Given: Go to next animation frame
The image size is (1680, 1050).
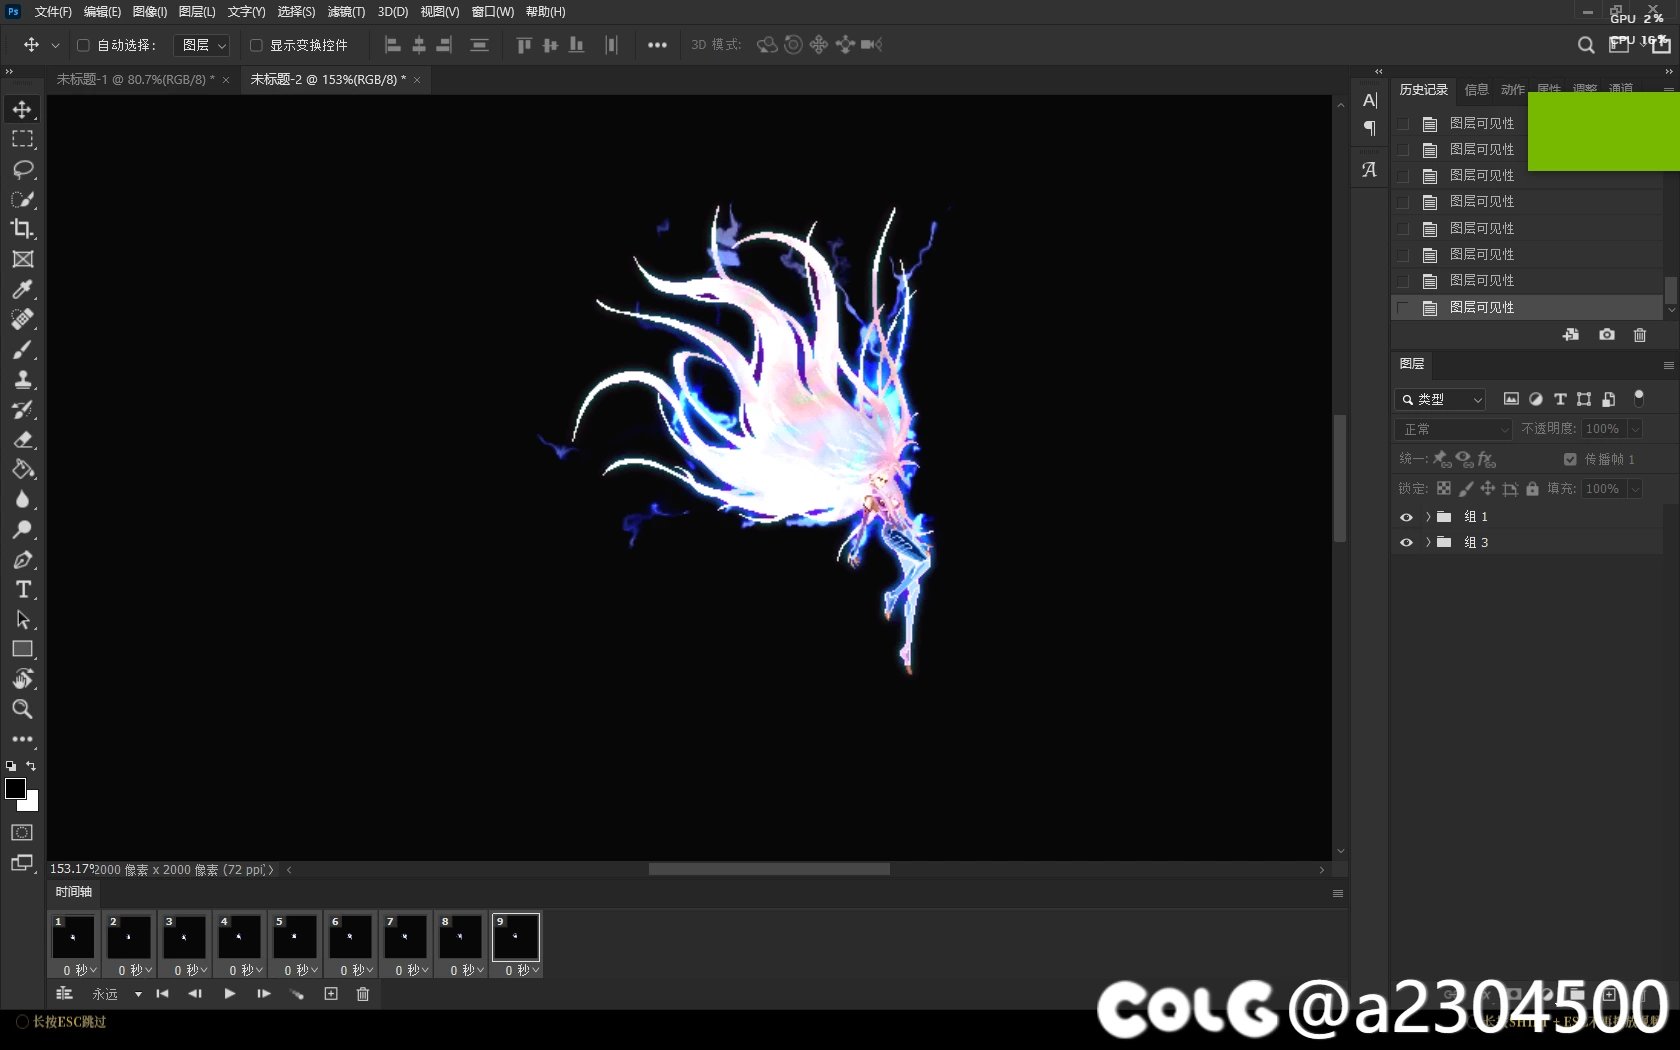Looking at the screenshot, I should (263, 994).
